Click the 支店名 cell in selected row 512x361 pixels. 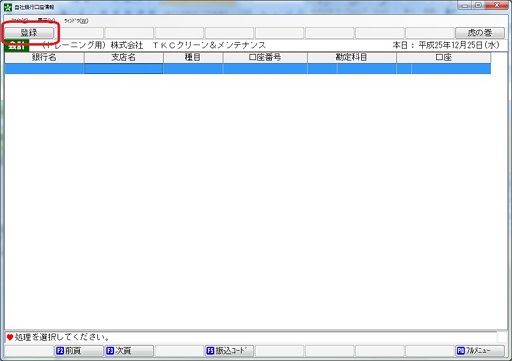click(x=124, y=69)
